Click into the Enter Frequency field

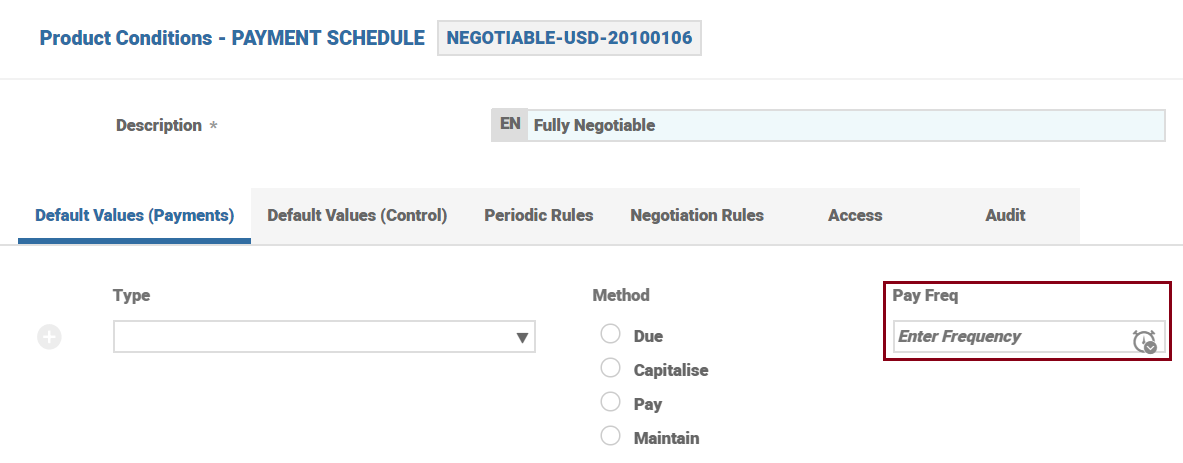click(x=1010, y=337)
